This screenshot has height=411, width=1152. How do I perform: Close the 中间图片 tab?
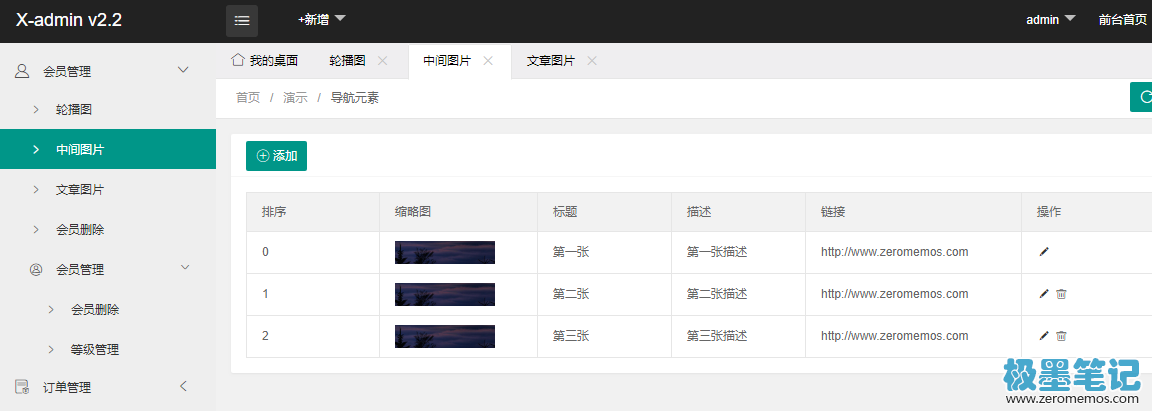tap(488, 61)
